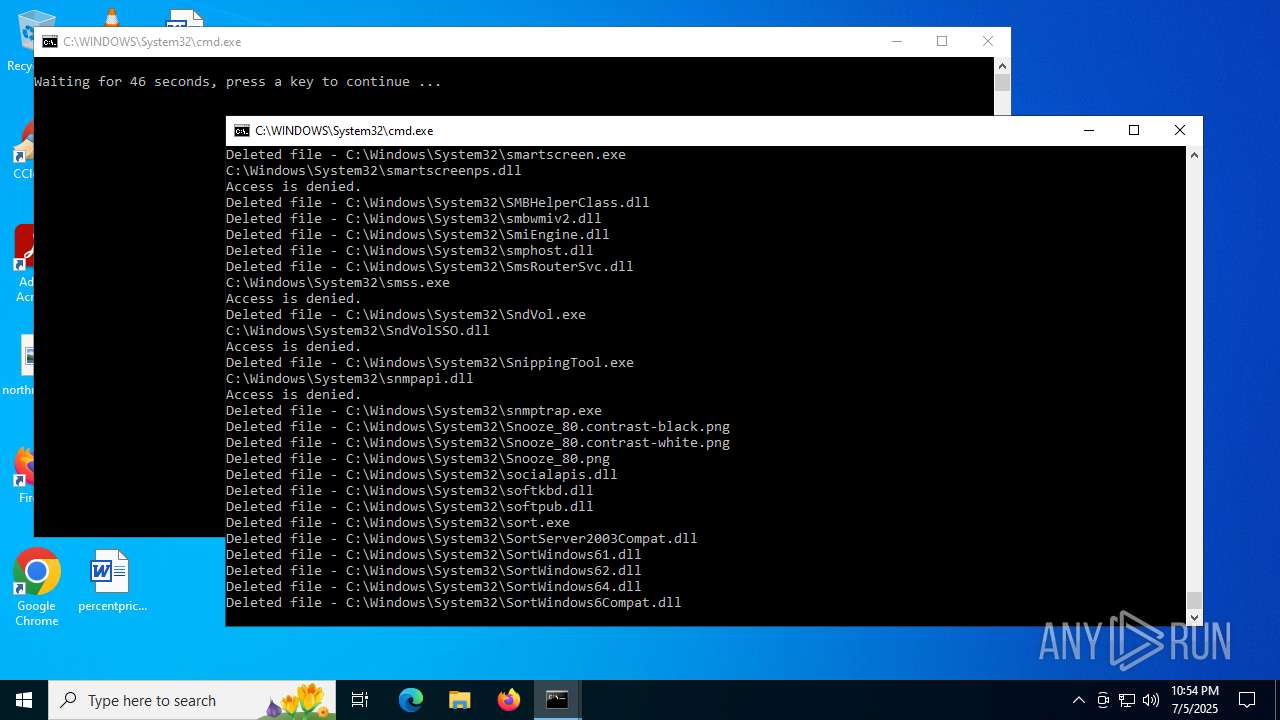The image size is (1280, 720).
Task: Open the Windows Start menu
Action: 24,700
